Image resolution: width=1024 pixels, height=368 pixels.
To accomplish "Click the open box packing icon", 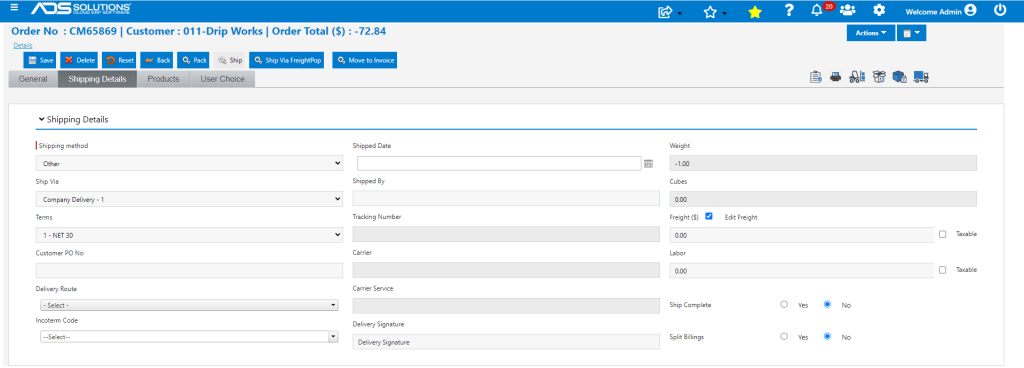I will pyautogui.click(x=878, y=77).
